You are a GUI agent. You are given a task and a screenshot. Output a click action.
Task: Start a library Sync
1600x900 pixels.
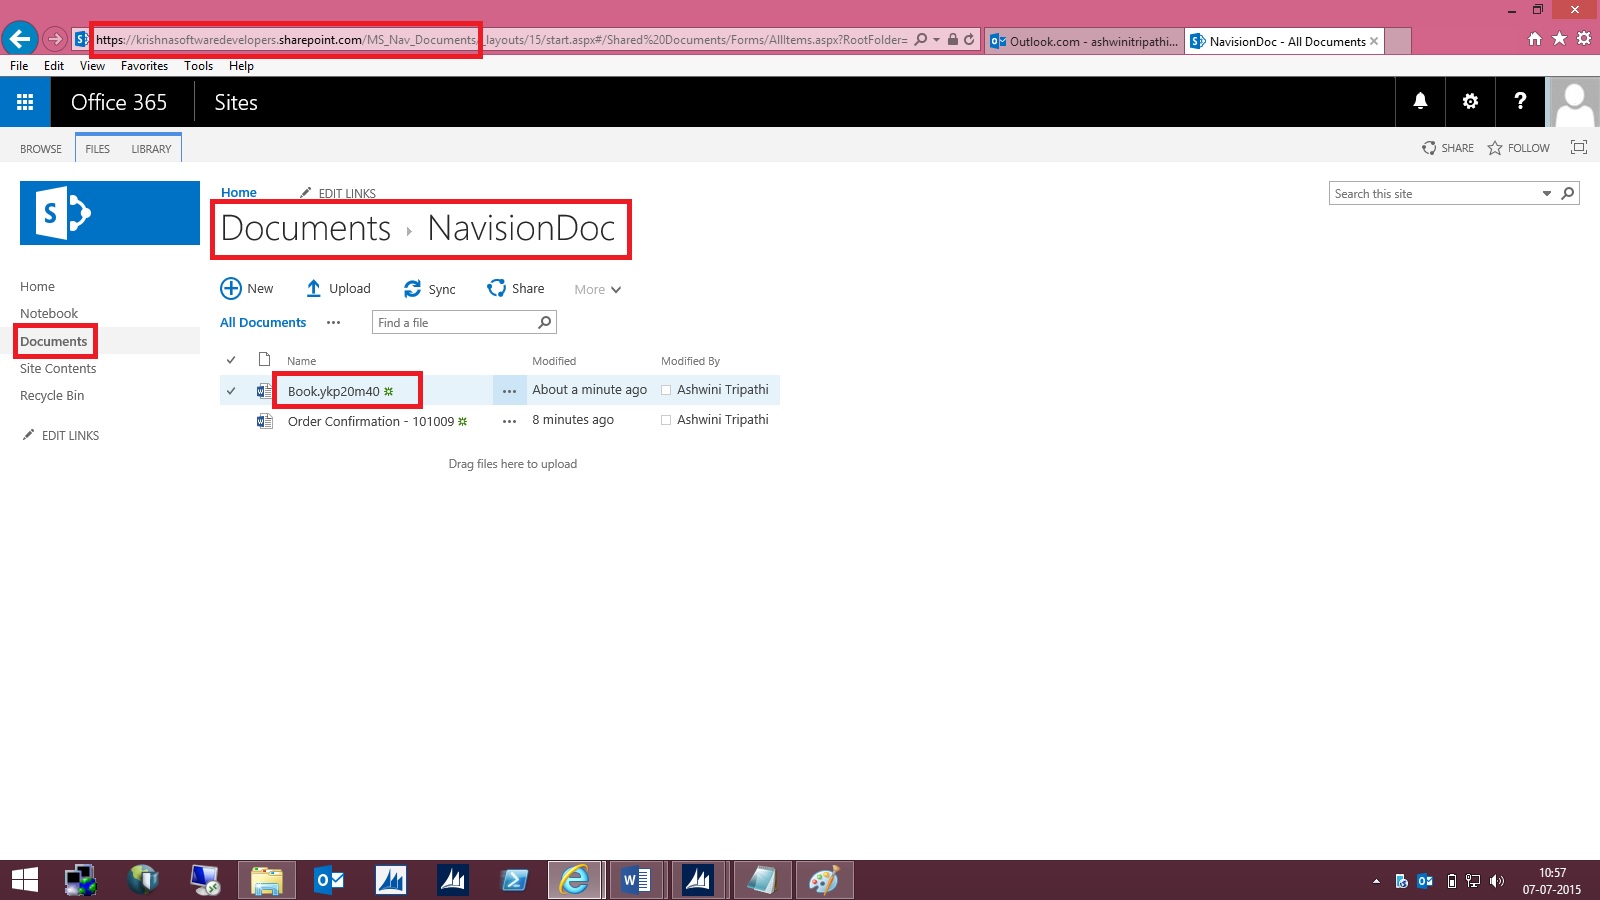[x=413, y=288]
